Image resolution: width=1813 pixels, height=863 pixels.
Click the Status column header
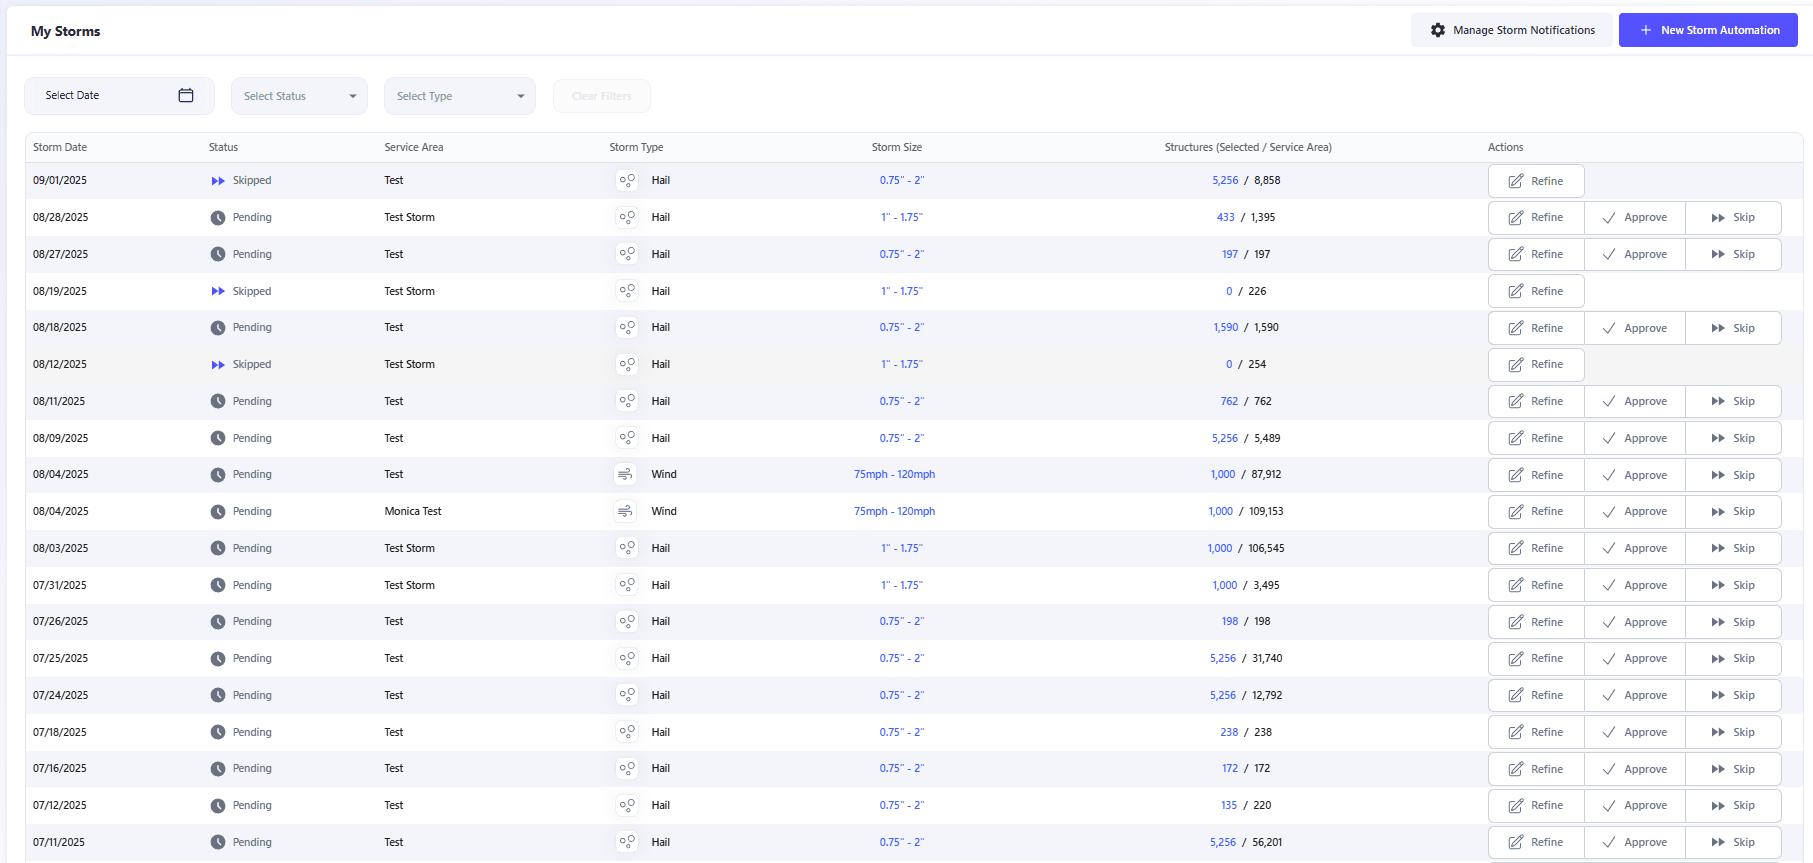[223, 147]
